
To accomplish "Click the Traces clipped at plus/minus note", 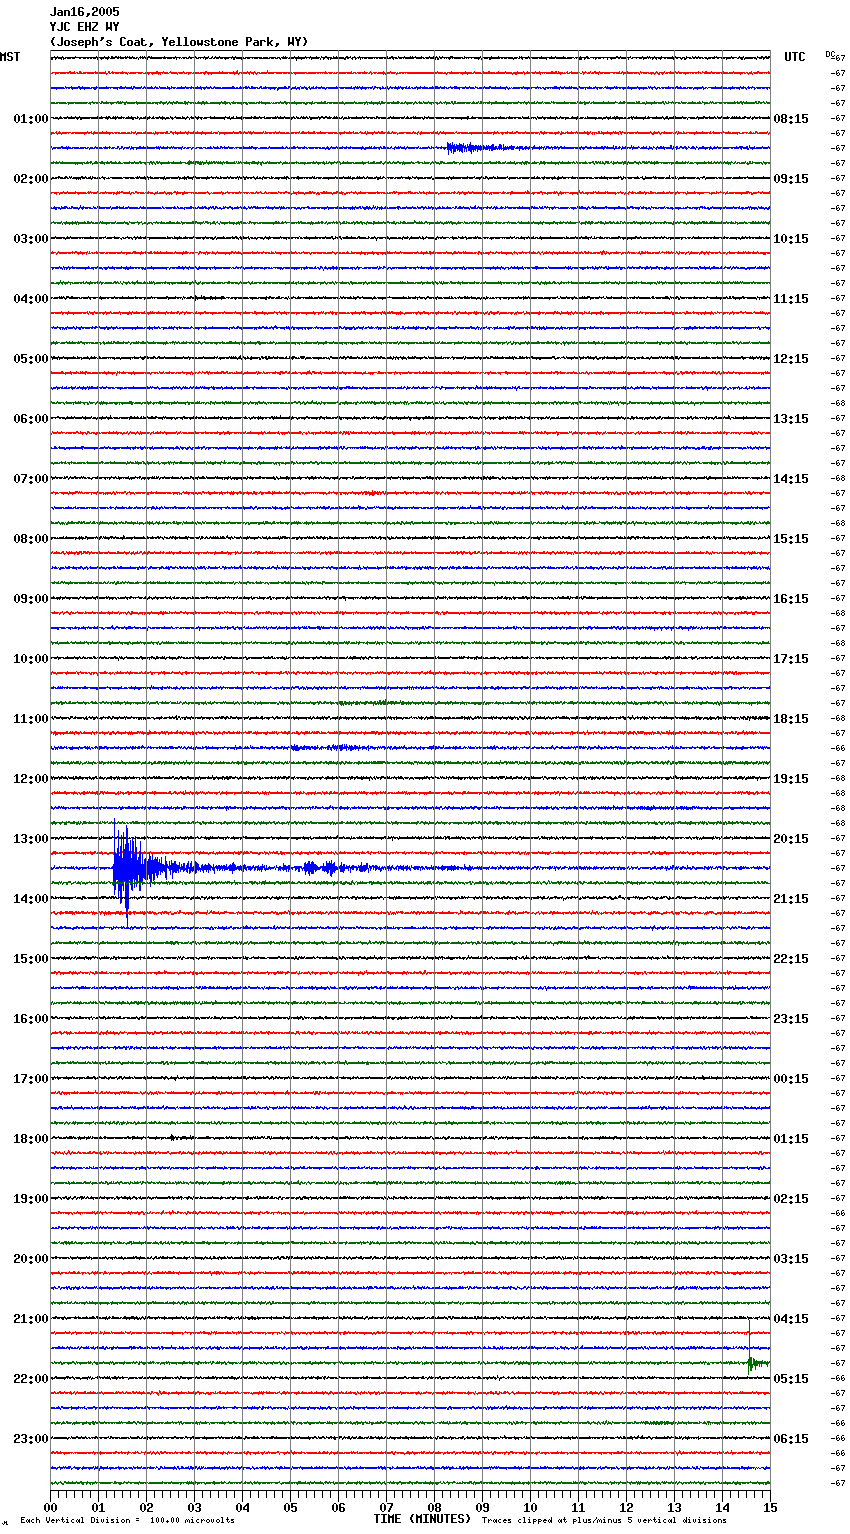I will pos(604,1521).
